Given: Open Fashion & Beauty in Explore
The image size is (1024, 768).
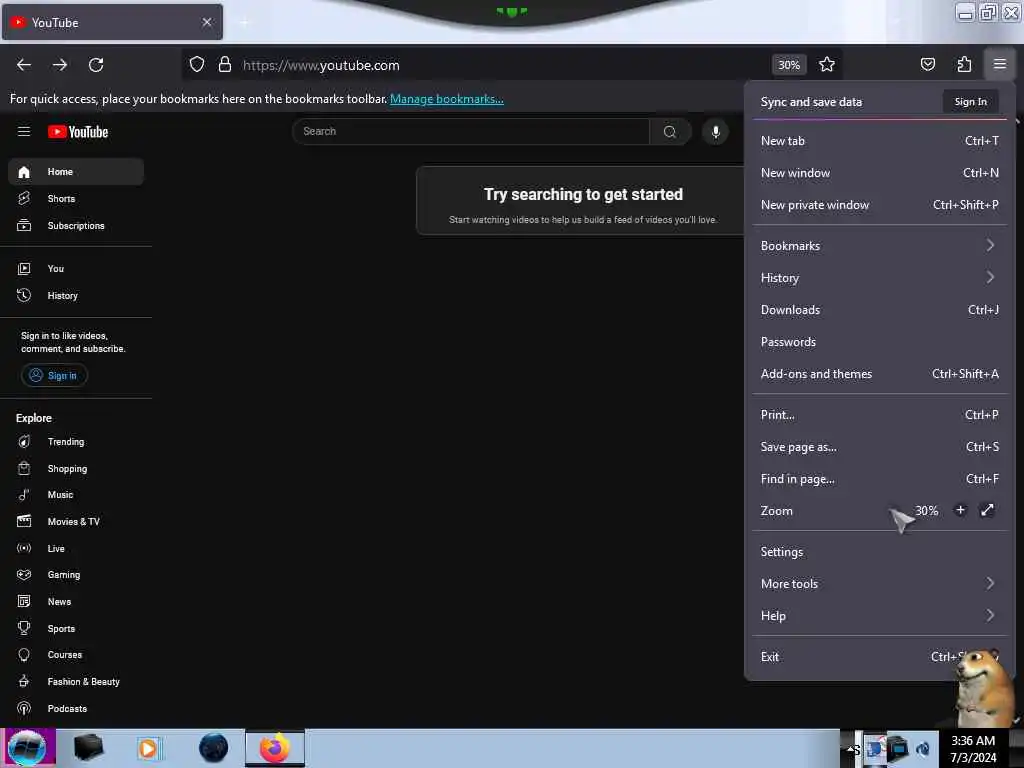Looking at the screenshot, I should pyautogui.click(x=76, y=682).
